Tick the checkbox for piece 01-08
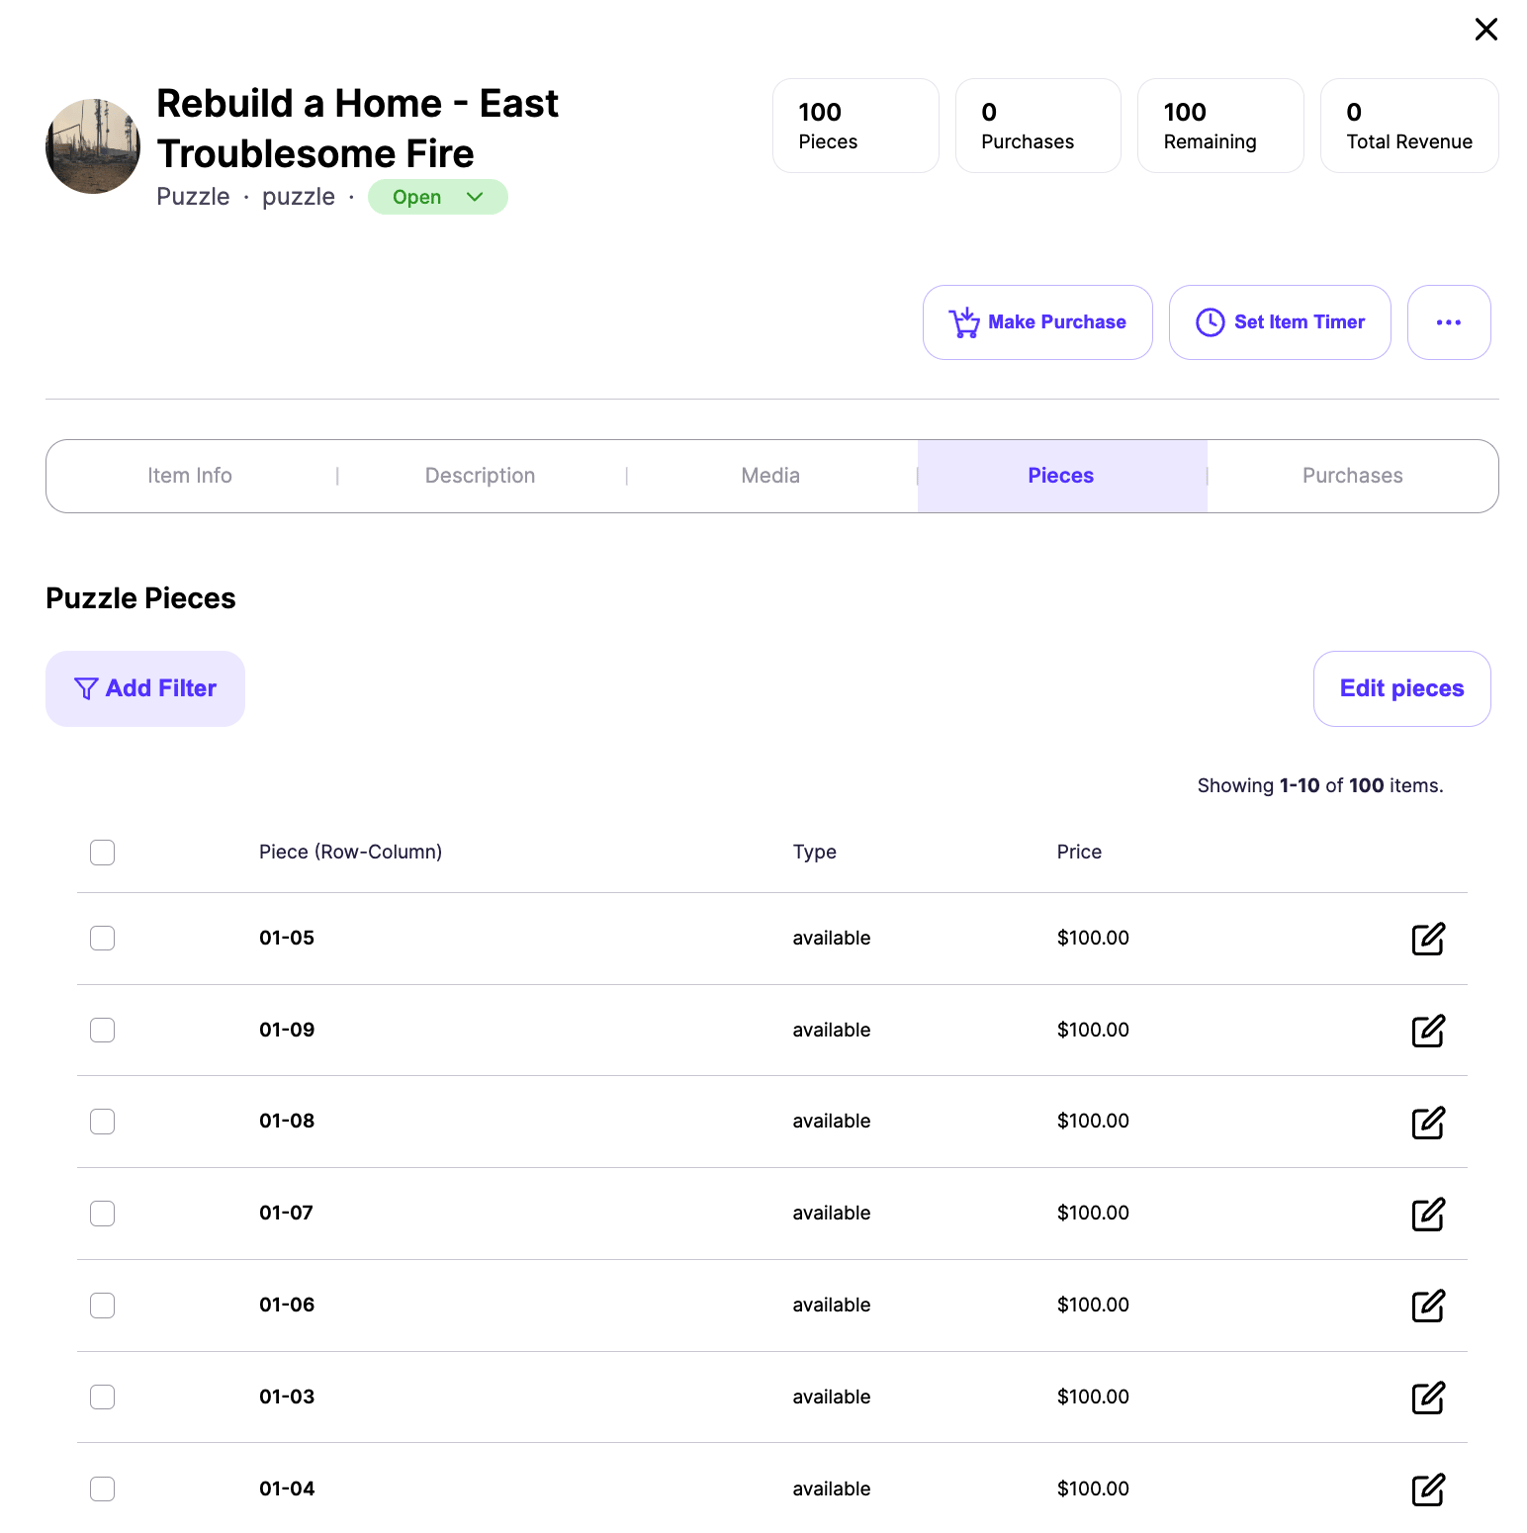 (102, 1121)
